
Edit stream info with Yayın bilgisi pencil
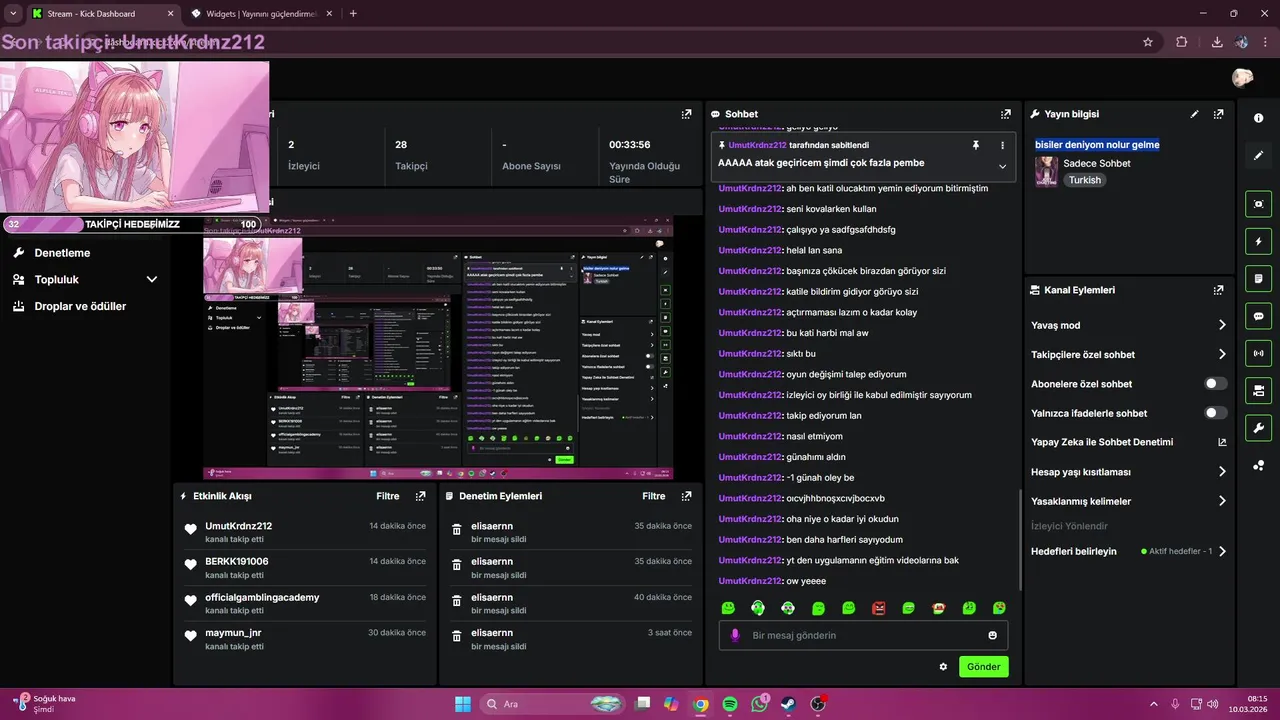(x=1194, y=114)
